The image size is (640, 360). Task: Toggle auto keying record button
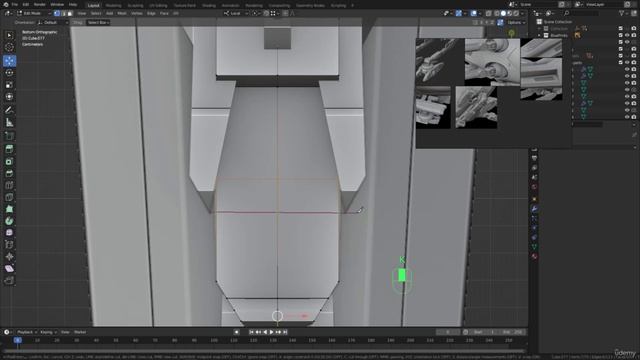(236, 332)
